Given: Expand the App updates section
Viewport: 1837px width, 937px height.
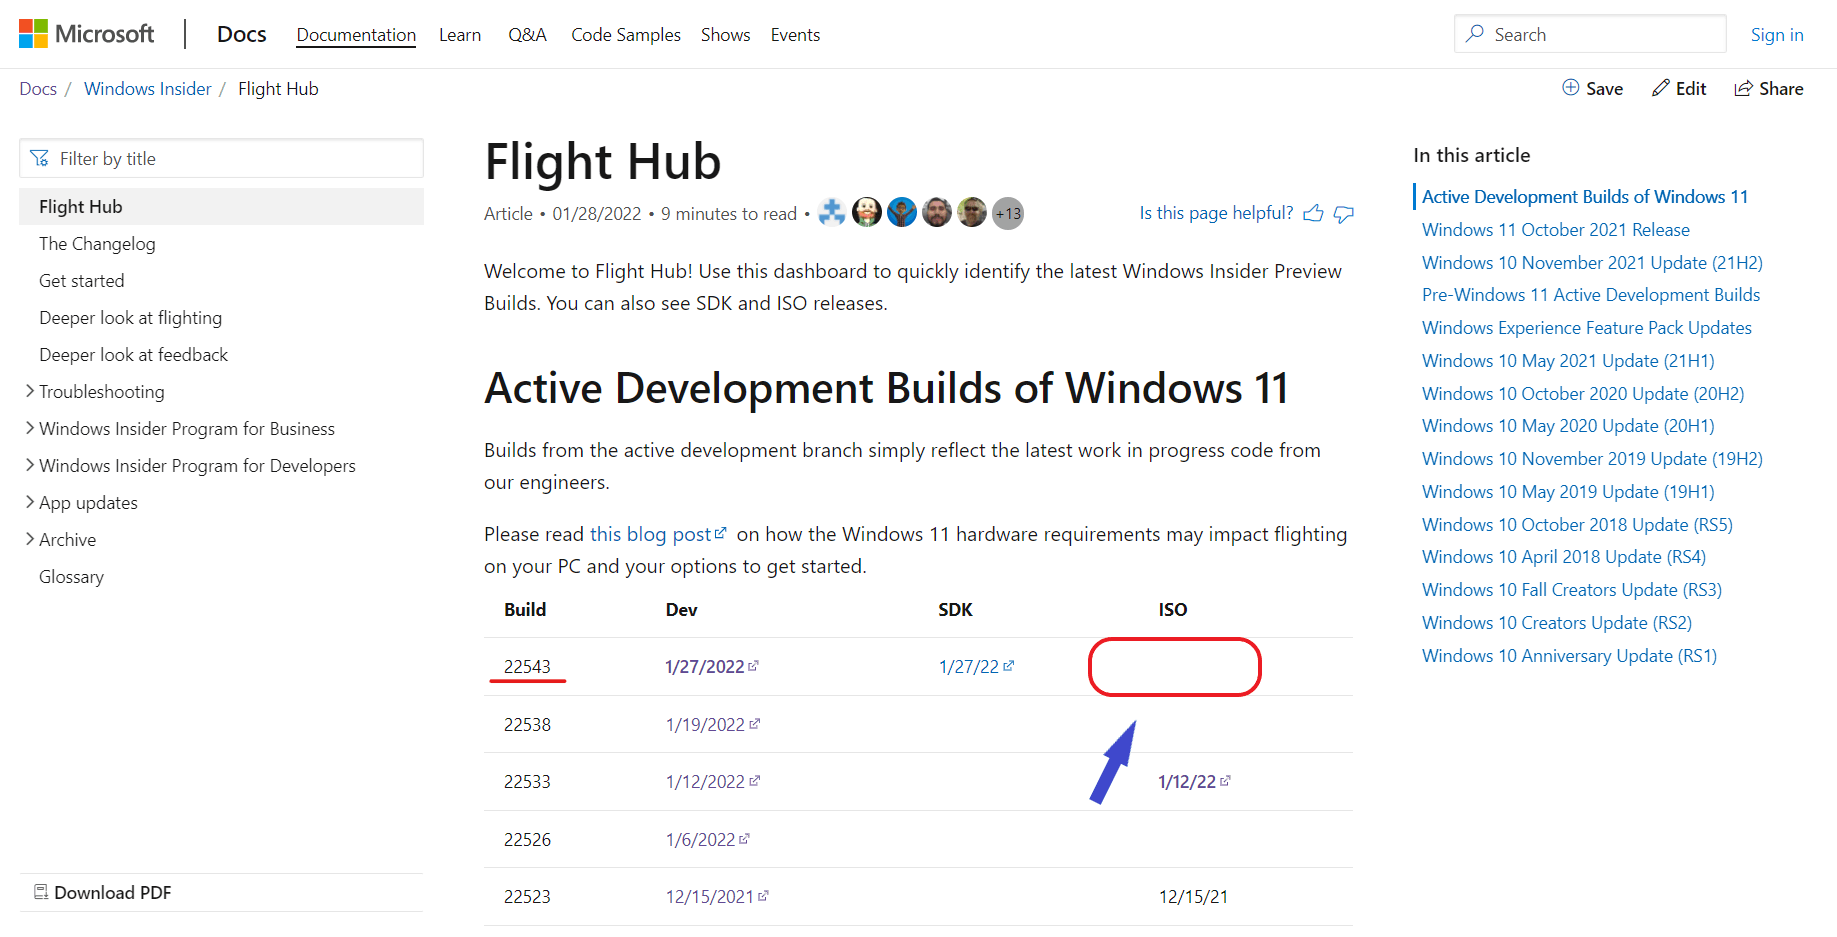Looking at the screenshot, I should point(30,502).
